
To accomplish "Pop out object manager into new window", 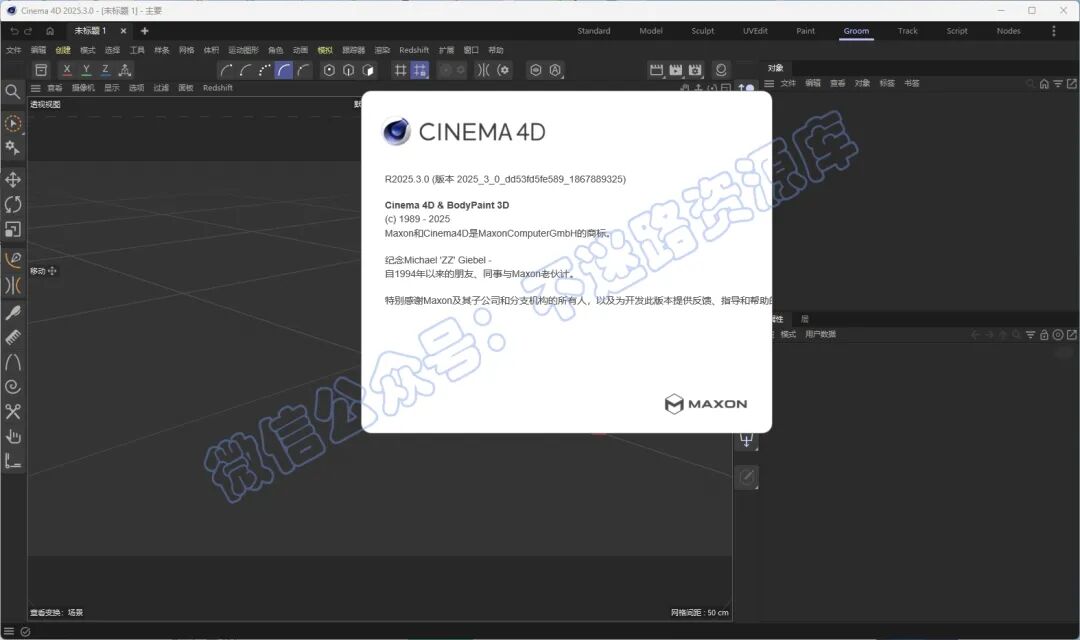I will [x=1072, y=83].
